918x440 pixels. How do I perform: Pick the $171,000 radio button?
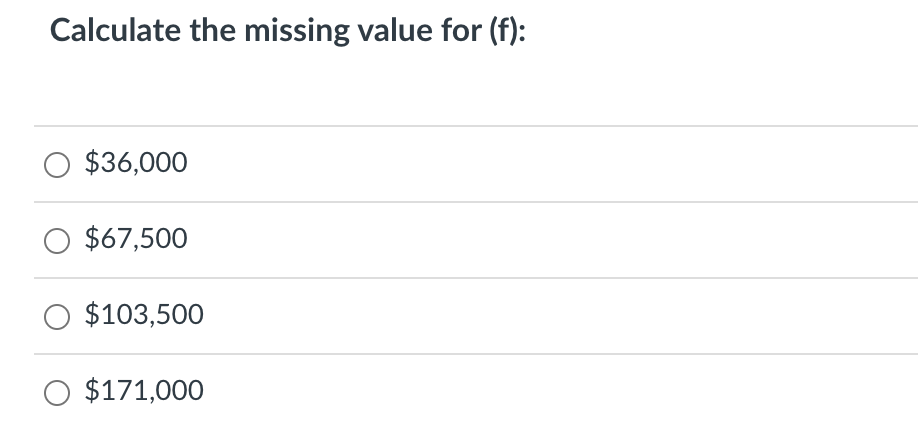(57, 393)
